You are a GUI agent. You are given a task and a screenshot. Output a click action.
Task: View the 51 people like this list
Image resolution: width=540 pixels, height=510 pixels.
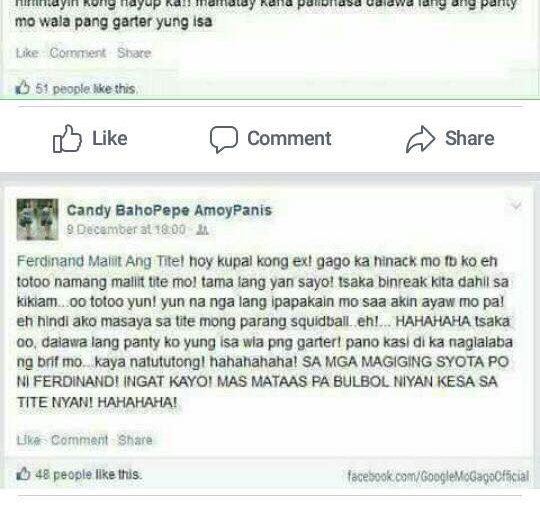point(85,89)
